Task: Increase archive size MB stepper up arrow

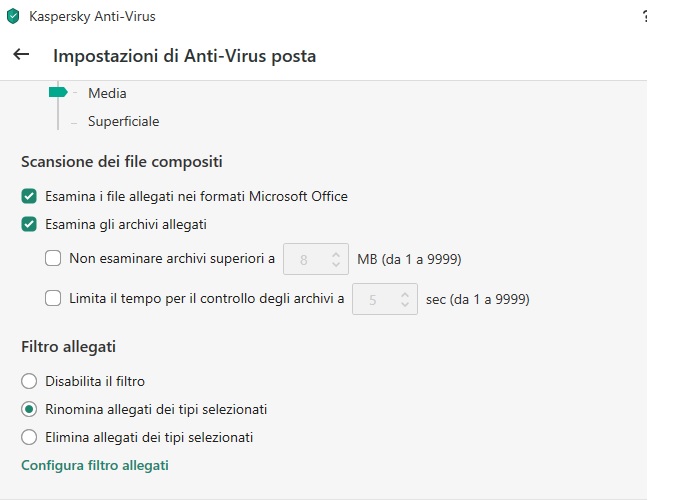Action: tap(336, 254)
